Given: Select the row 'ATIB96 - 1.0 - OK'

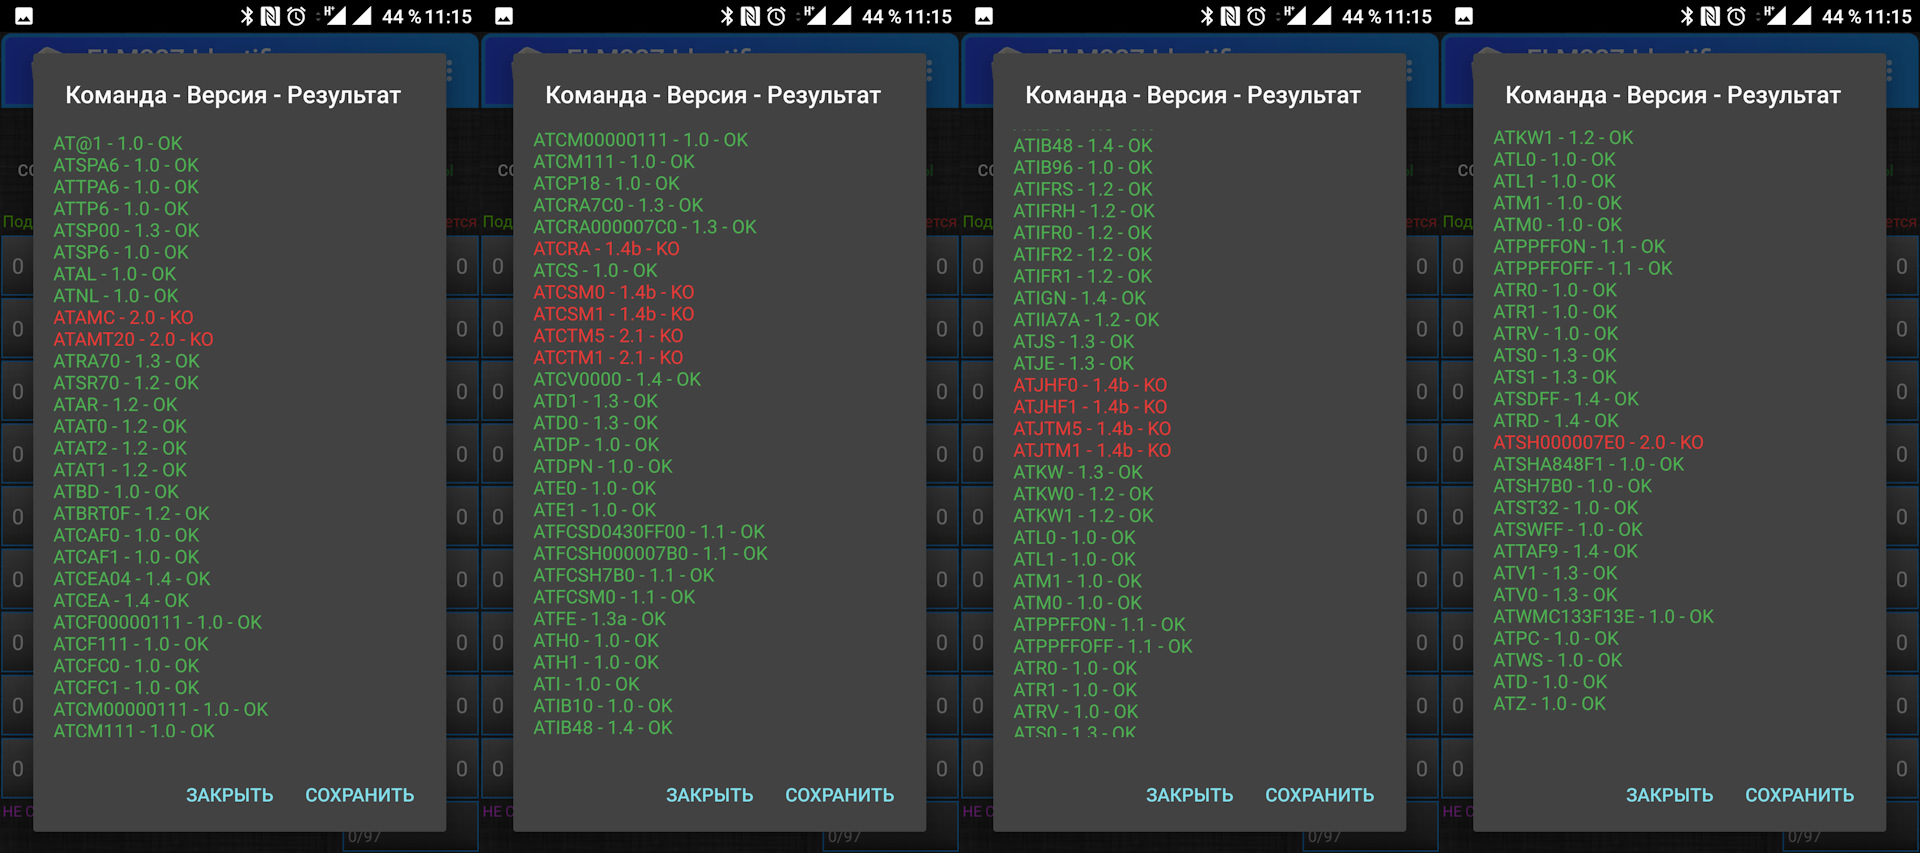Looking at the screenshot, I should click(1083, 167).
